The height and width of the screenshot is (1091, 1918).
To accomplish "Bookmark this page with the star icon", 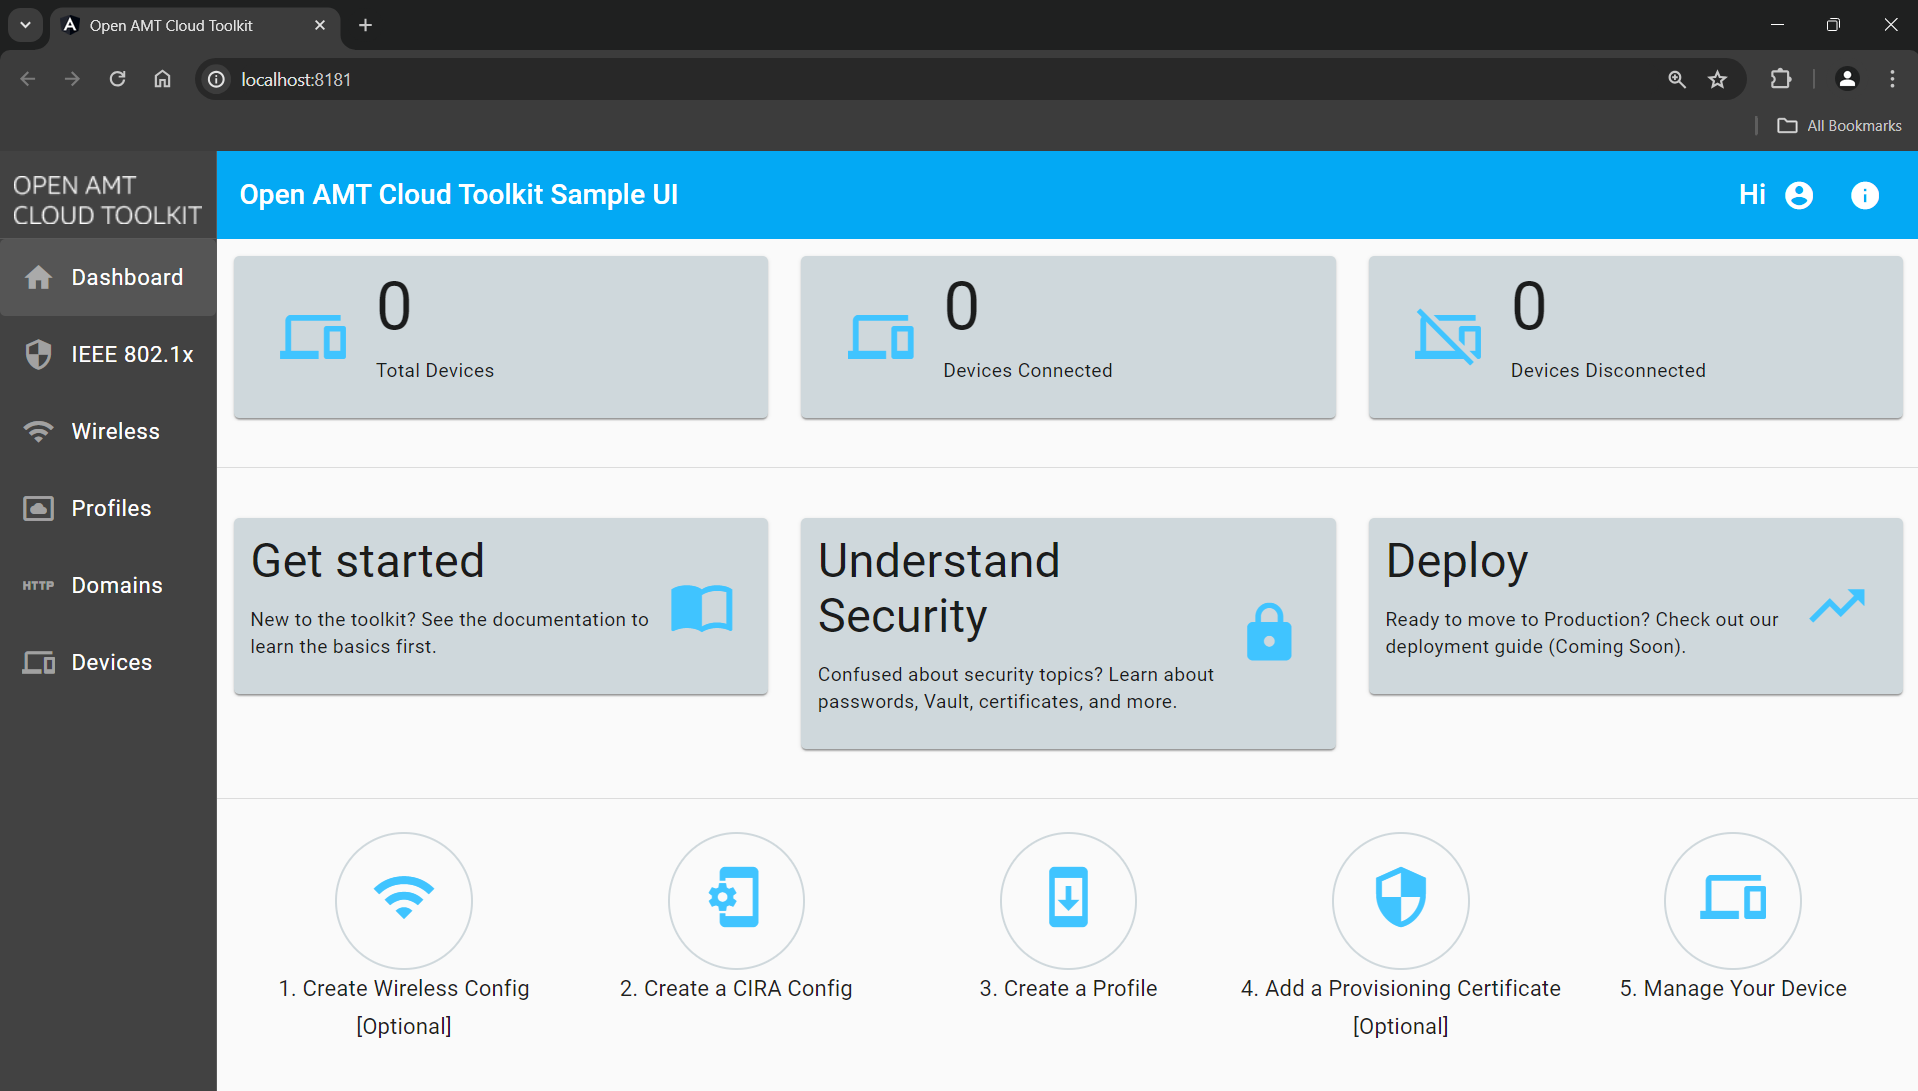I will click(x=1717, y=79).
